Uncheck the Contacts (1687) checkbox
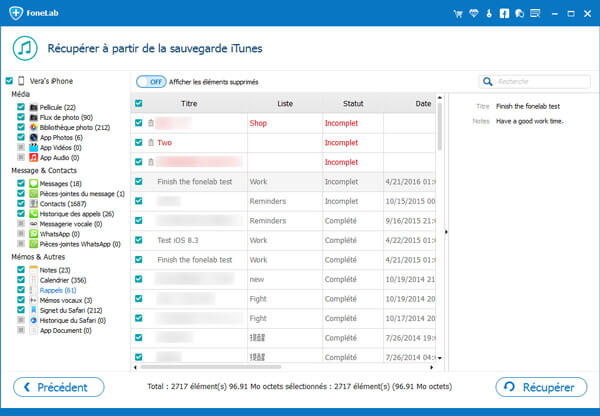This screenshot has height=416, width=600. point(21,203)
